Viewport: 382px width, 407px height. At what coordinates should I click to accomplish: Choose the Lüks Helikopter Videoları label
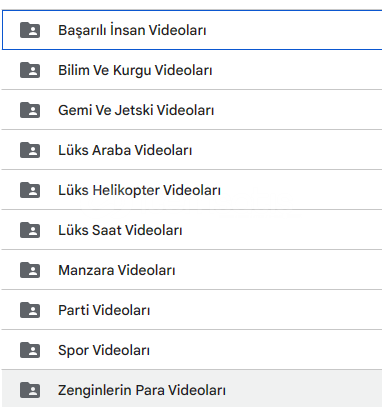pyautogui.click(x=140, y=190)
